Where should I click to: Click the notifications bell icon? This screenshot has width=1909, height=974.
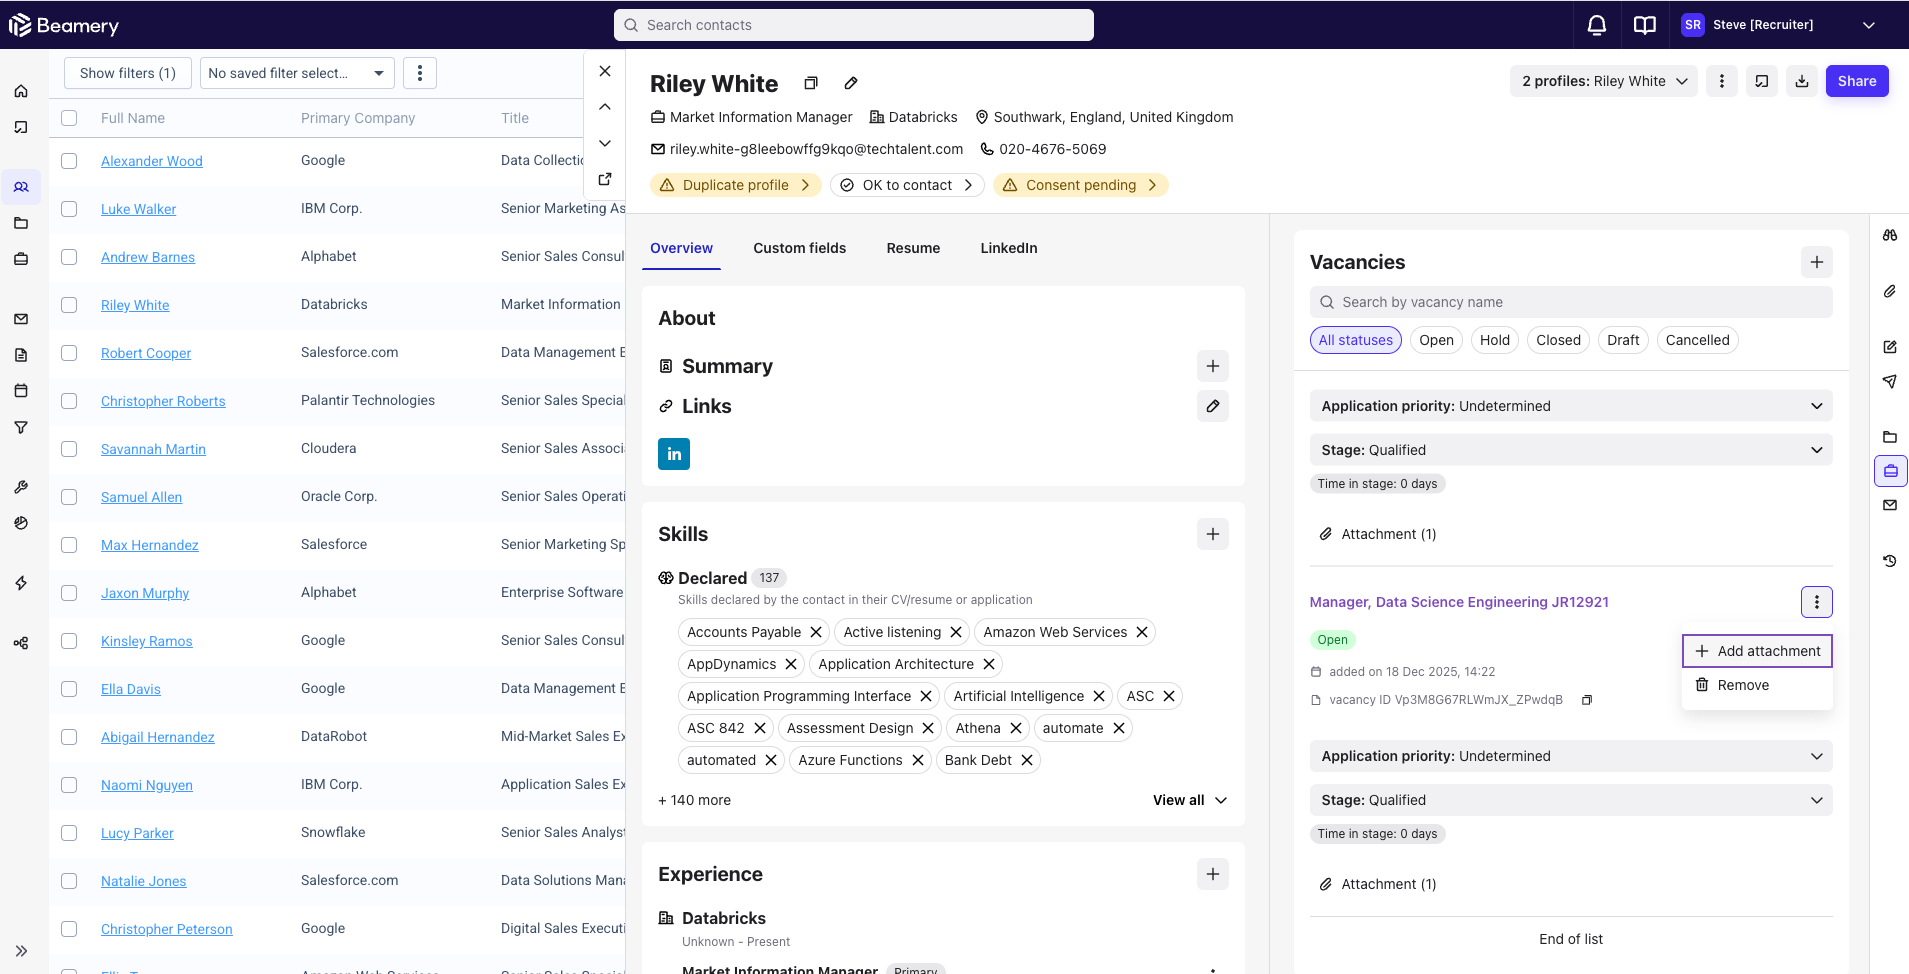(1596, 25)
